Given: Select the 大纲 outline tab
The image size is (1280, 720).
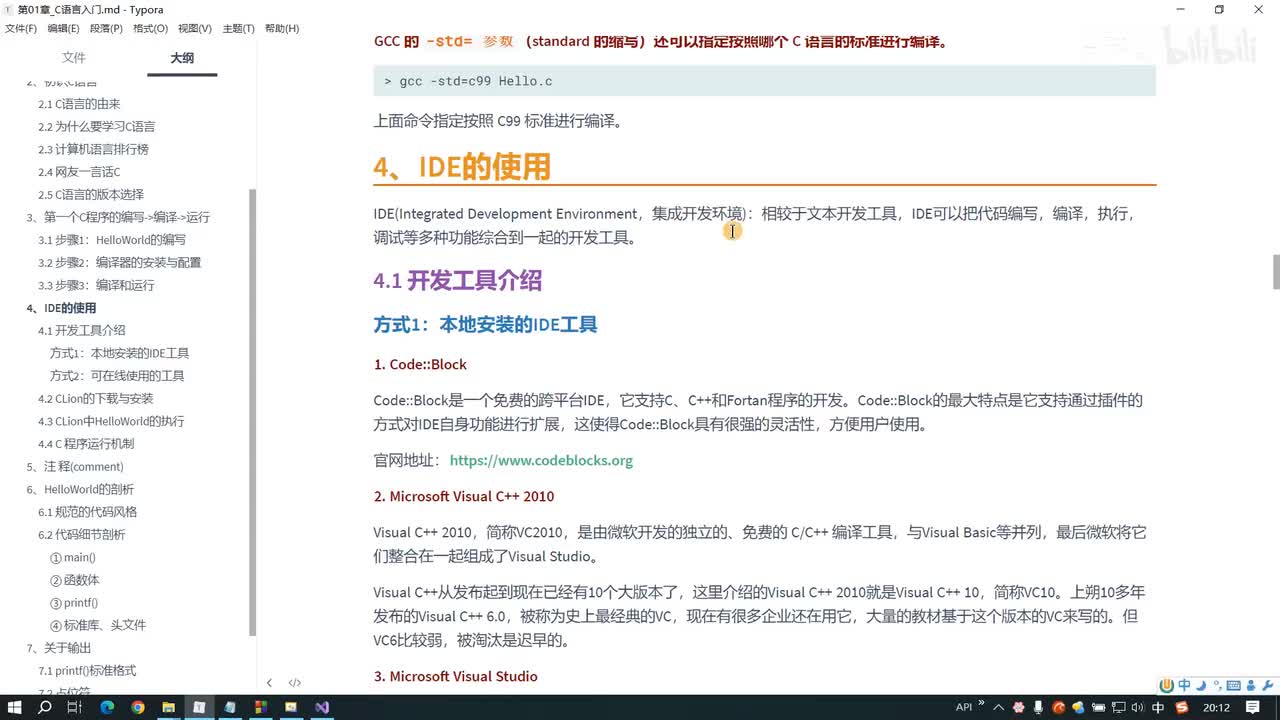Looking at the screenshot, I should tap(182, 58).
